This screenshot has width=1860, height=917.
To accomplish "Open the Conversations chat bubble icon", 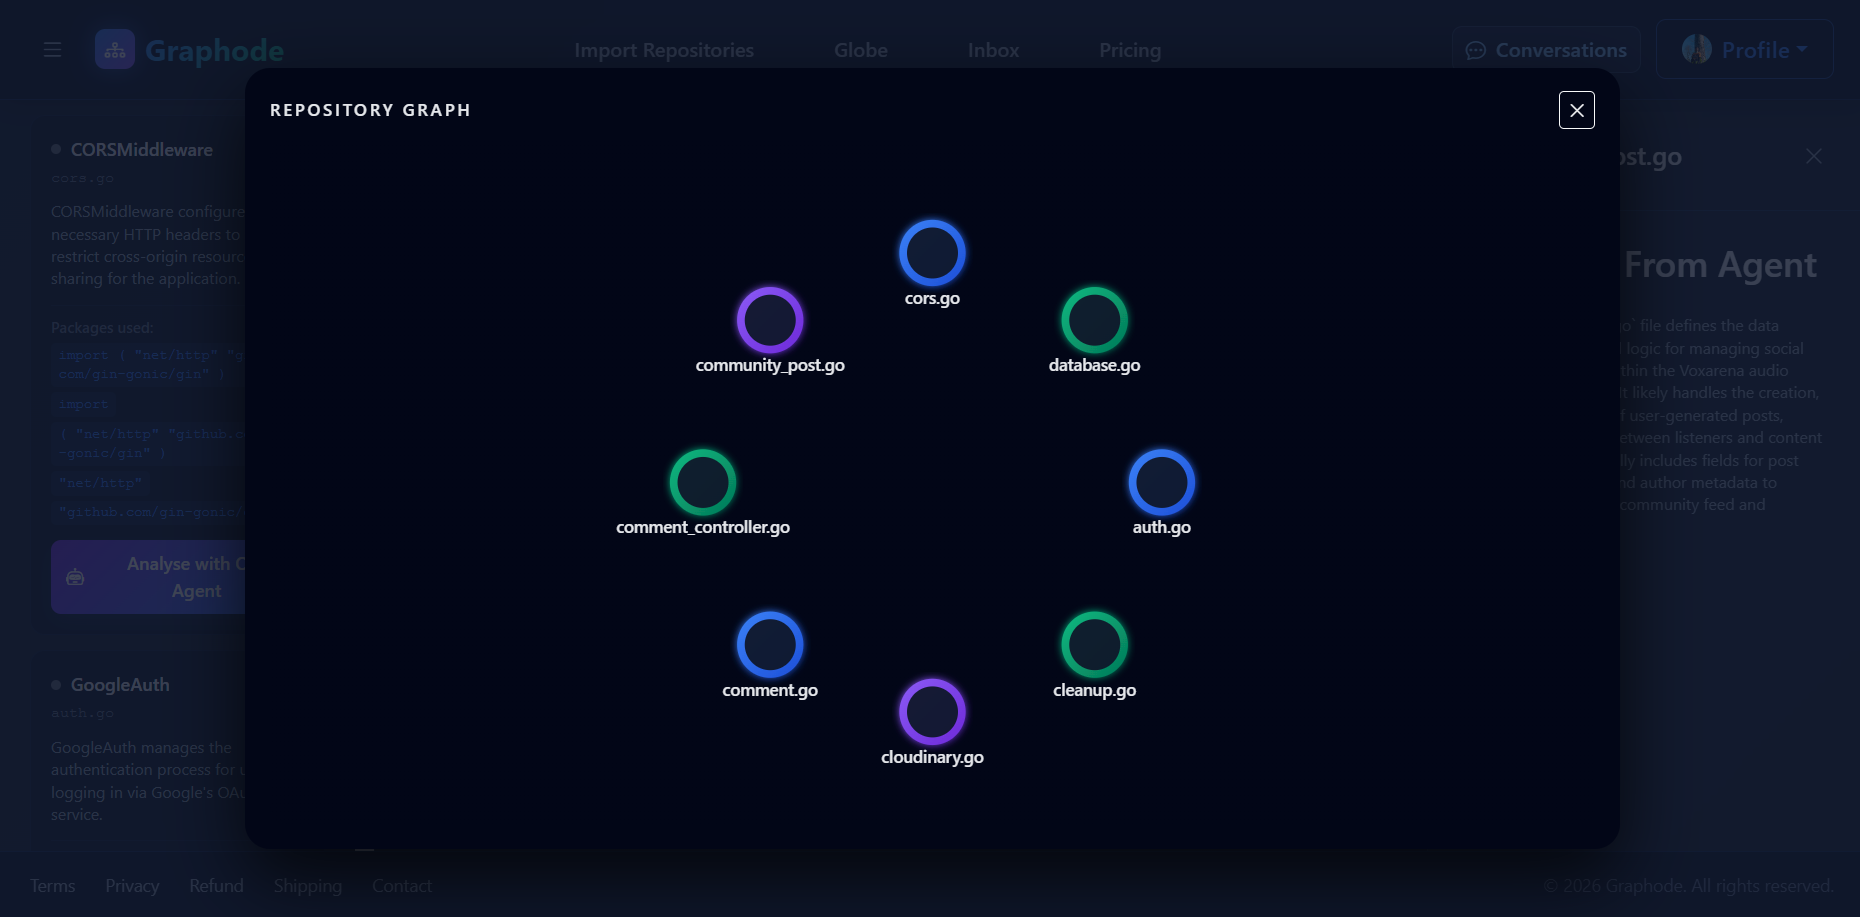I will tap(1475, 49).
